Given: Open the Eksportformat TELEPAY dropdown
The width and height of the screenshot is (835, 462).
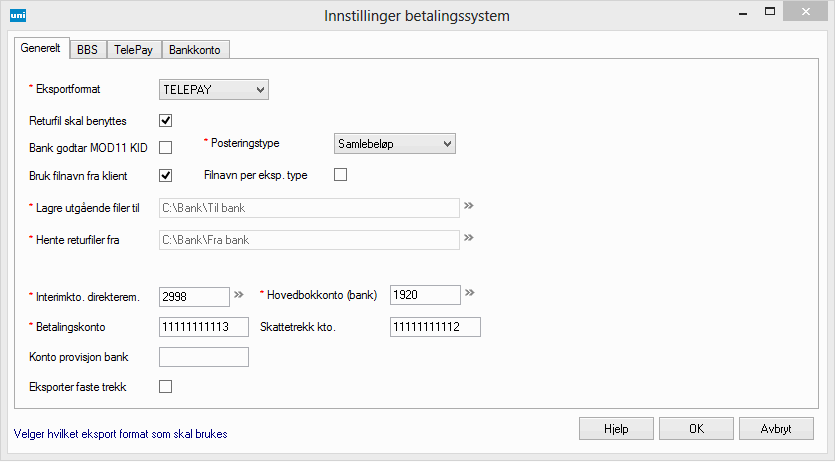Looking at the screenshot, I should (214, 90).
